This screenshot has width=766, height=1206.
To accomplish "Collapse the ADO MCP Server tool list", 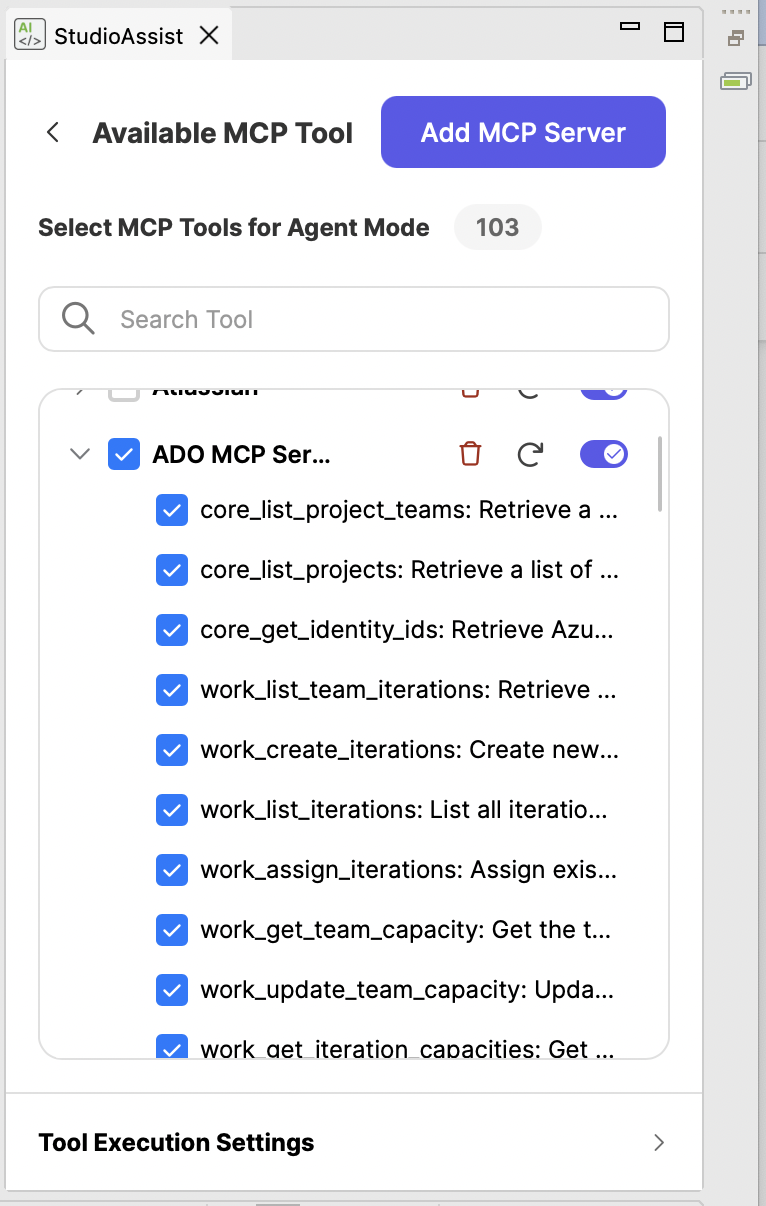I will tap(79, 454).
